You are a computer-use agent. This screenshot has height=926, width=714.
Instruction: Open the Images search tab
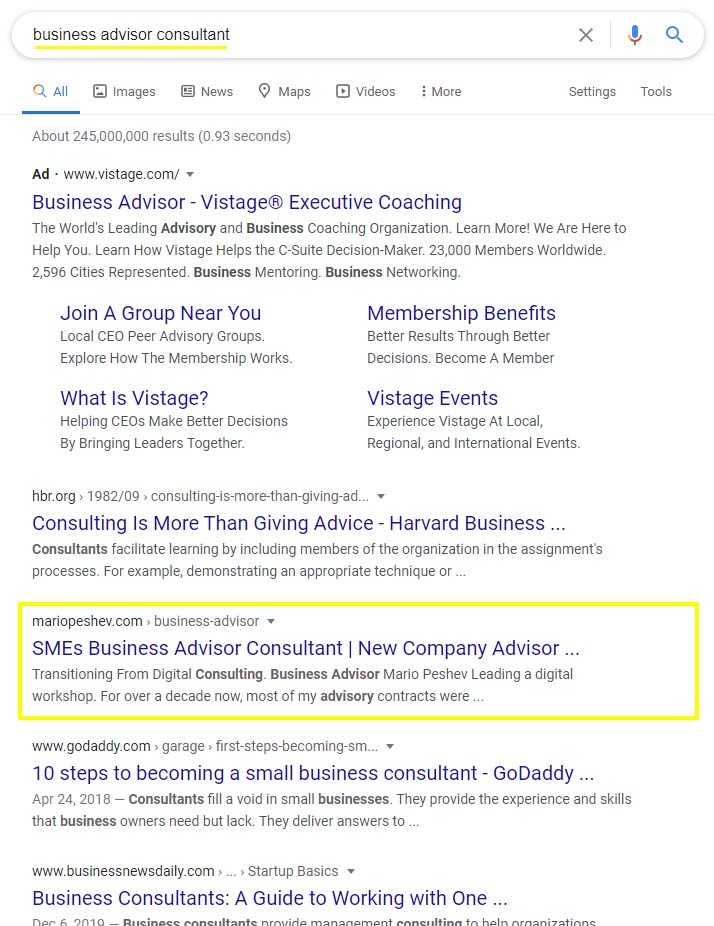pyautogui.click(x=124, y=91)
